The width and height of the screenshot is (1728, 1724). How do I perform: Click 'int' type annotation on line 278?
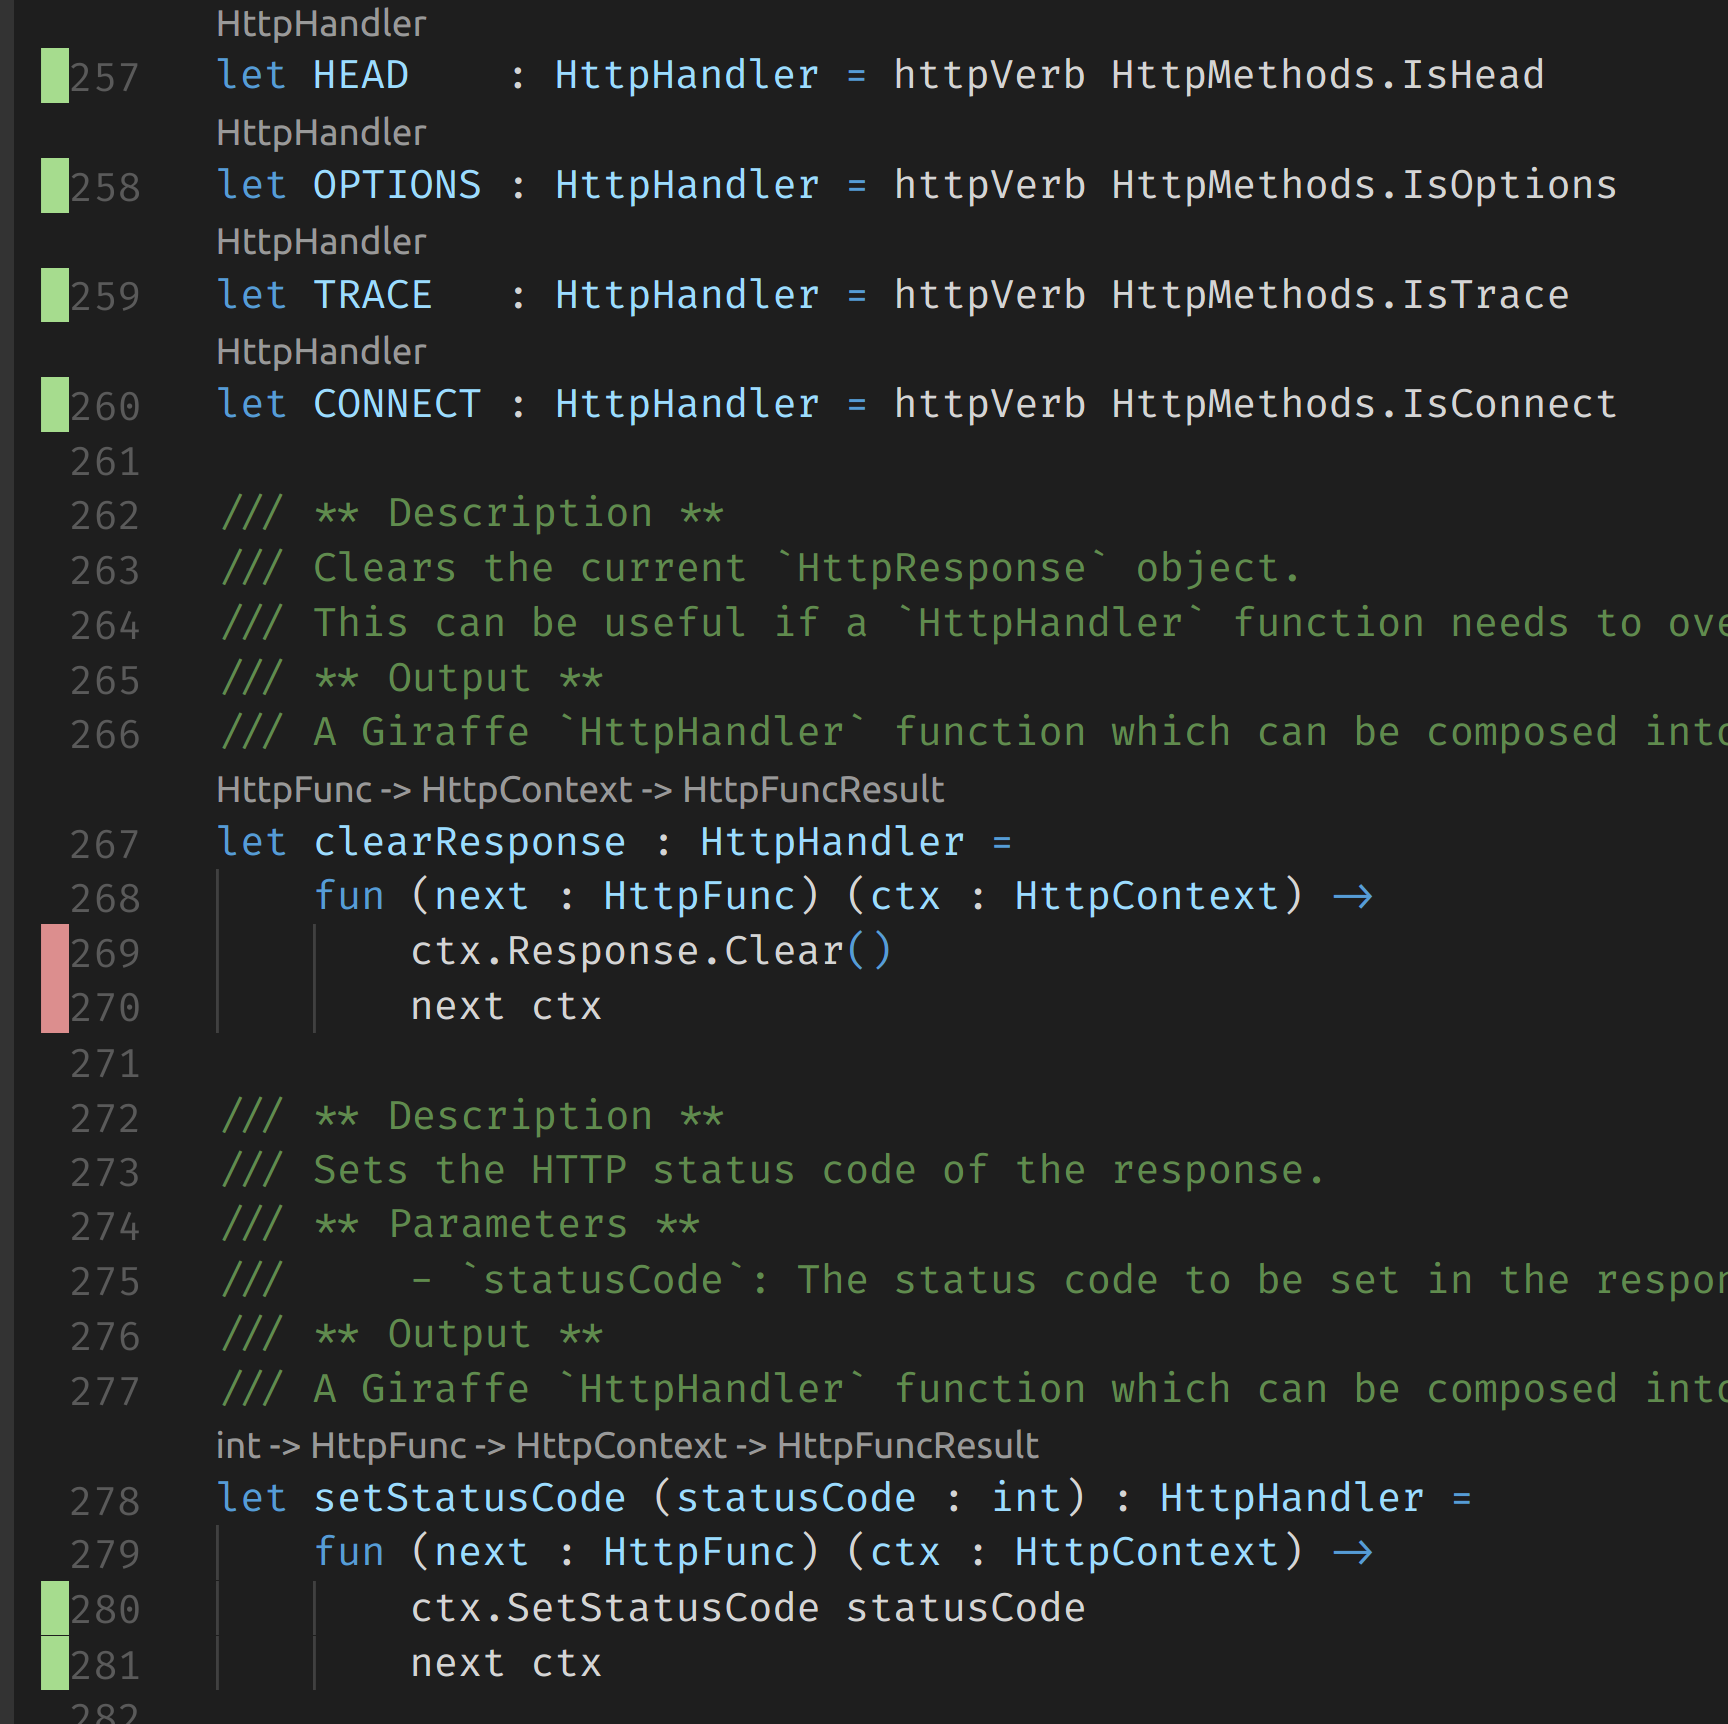[1026, 1498]
